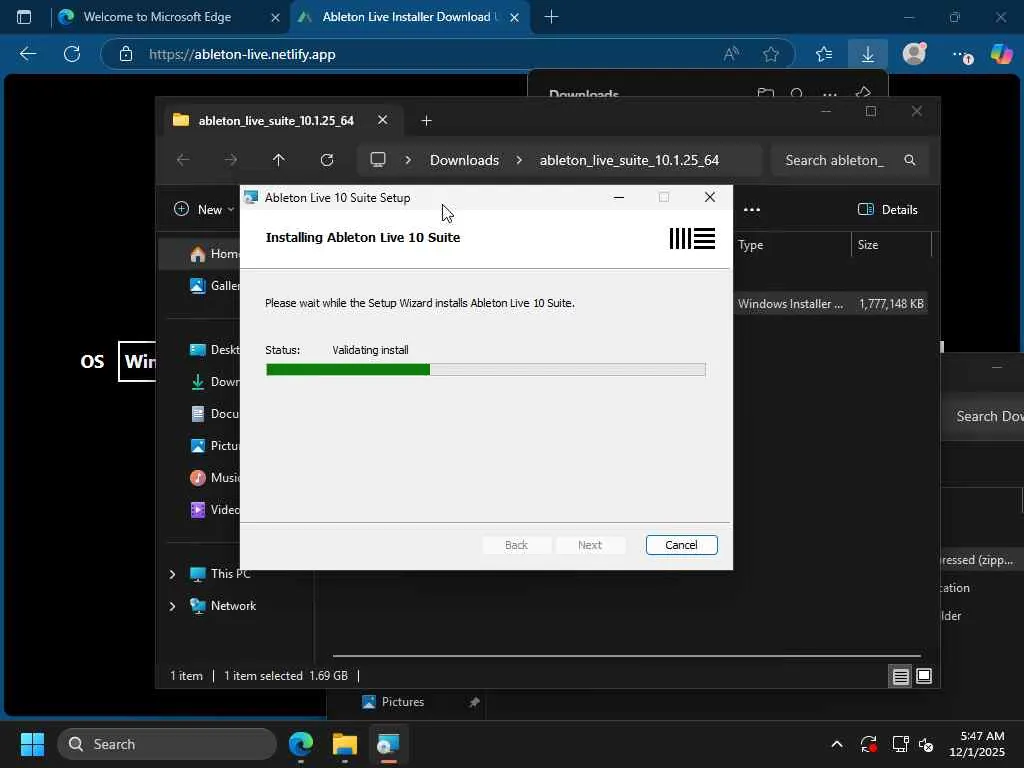This screenshot has width=1024, height=768.
Task: Open the New dropdown in File Explorer
Action: [x=204, y=210]
